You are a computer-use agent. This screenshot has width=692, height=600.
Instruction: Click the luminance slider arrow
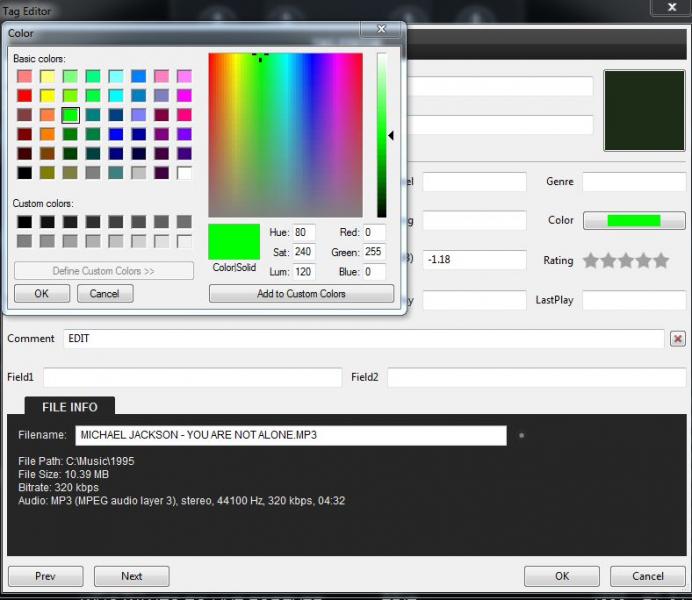pos(392,135)
